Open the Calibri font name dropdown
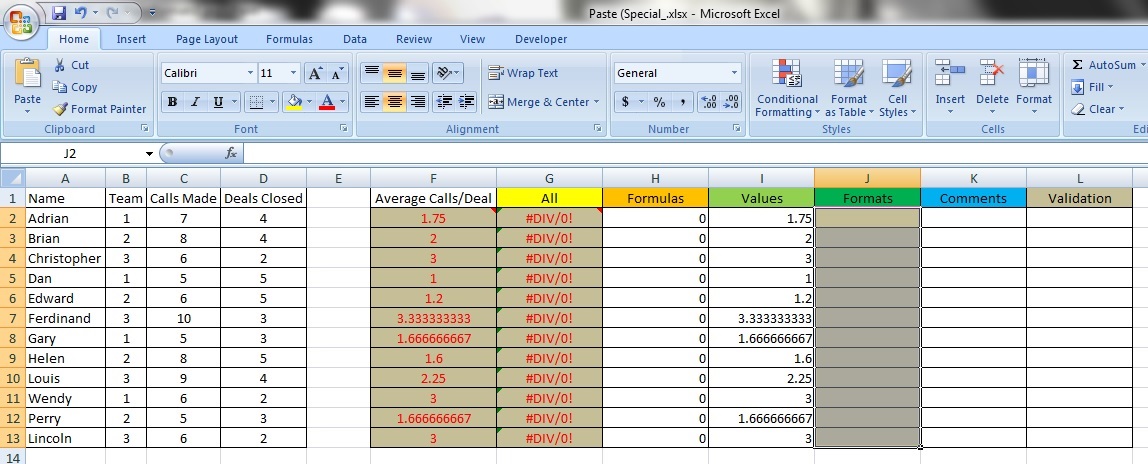Screen dimensions: 1148x464 click(250, 73)
